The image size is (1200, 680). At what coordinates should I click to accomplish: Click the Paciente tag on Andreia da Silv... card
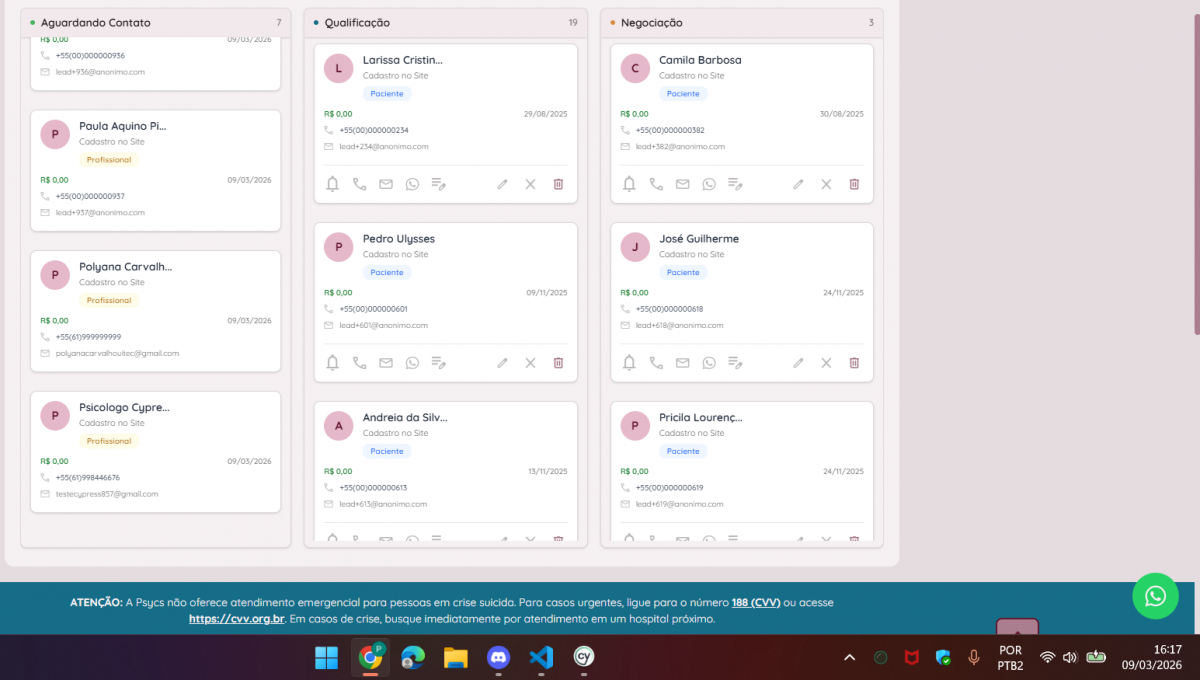point(387,451)
